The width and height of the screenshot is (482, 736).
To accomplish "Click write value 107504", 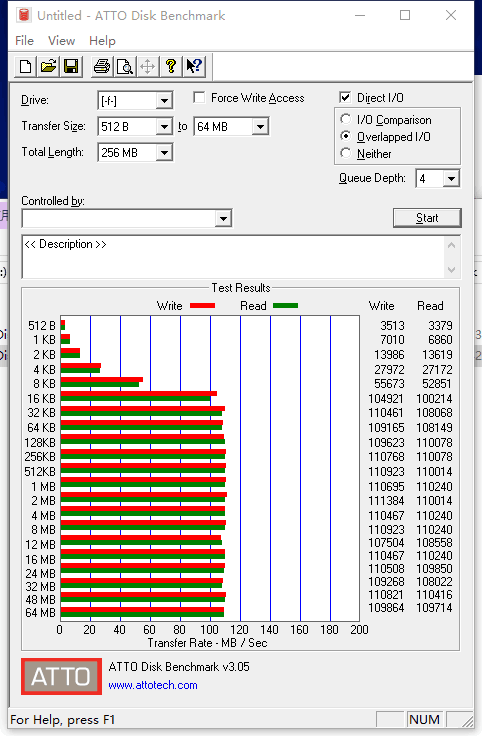I will tap(386, 543).
